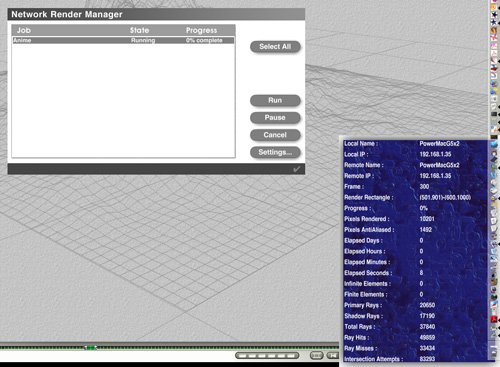This screenshot has width=500, height=367.
Task: Click the Job column header
Action: click(24, 30)
